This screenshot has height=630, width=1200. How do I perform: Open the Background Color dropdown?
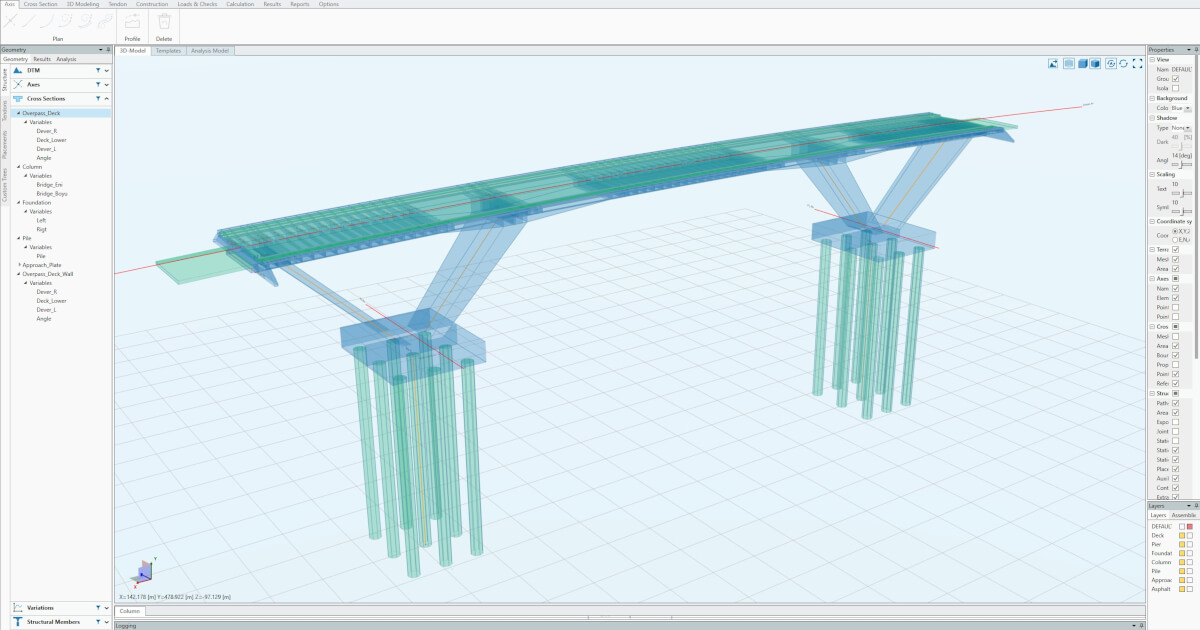[x=1187, y=108]
